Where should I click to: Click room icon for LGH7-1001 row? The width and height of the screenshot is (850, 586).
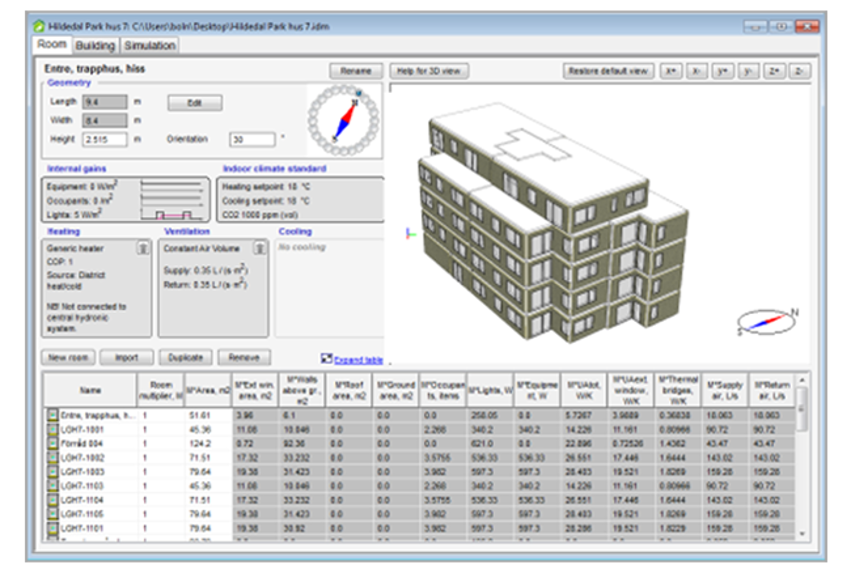(x=53, y=428)
